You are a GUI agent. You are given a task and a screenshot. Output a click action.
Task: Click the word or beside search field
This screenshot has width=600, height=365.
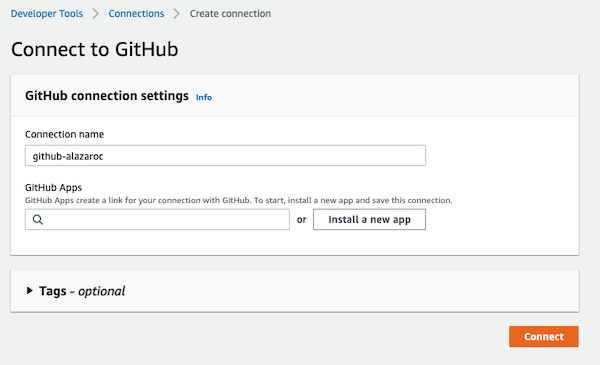302,220
